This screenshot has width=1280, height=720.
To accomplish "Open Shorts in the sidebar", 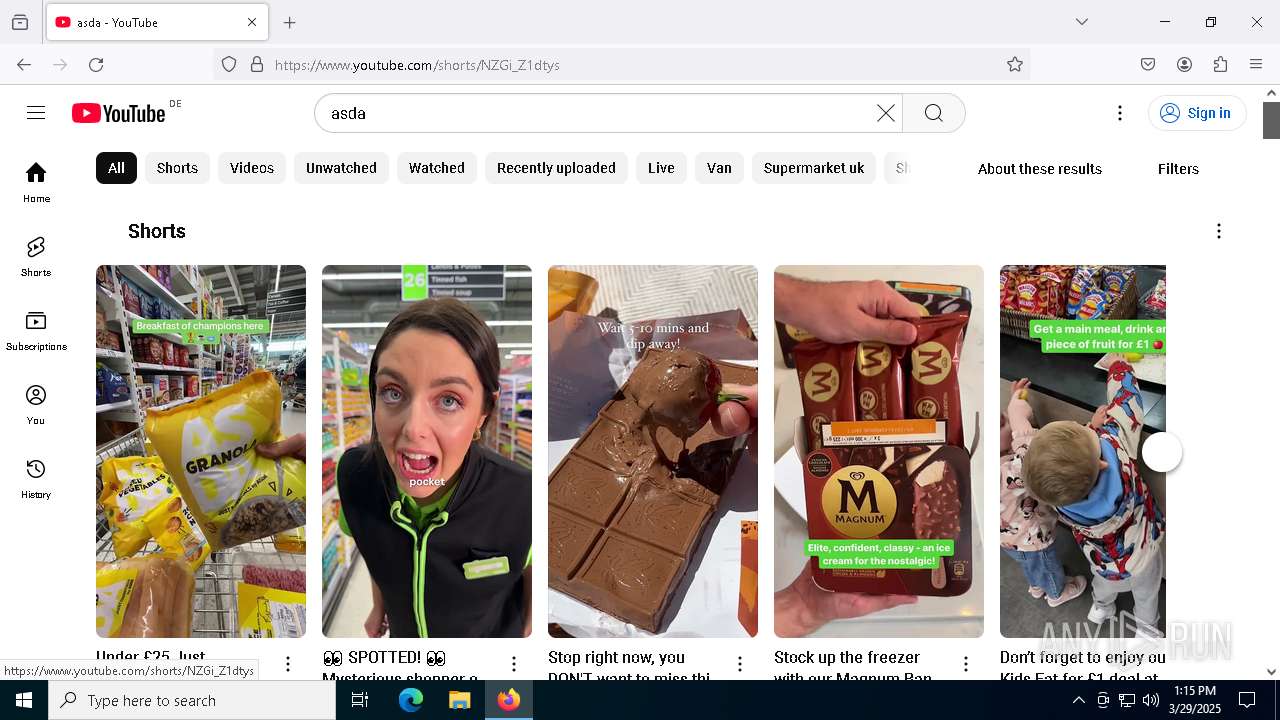I will pyautogui.click(x=36, y=256).
